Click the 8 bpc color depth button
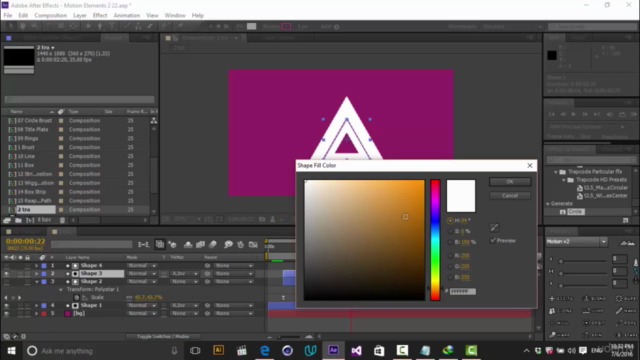 click(x=44, y=220)
